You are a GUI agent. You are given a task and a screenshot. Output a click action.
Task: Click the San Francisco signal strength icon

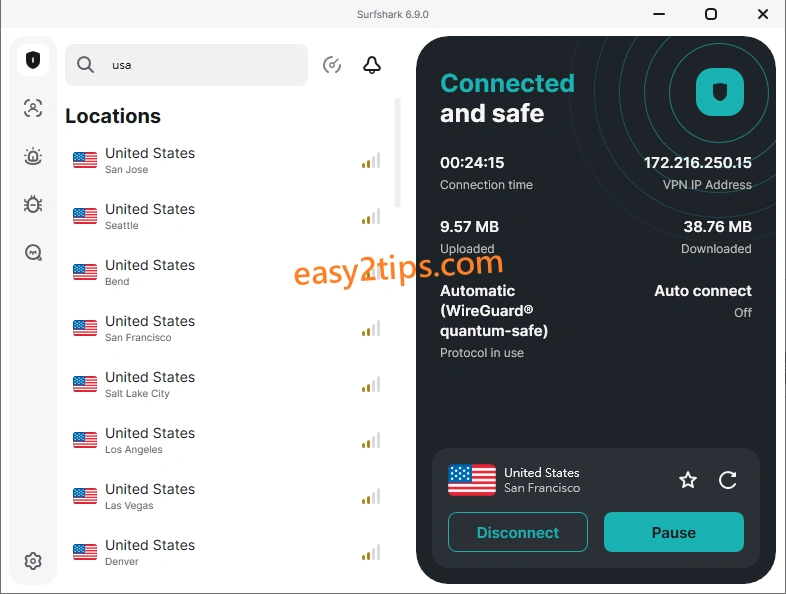tap(371, 328)
